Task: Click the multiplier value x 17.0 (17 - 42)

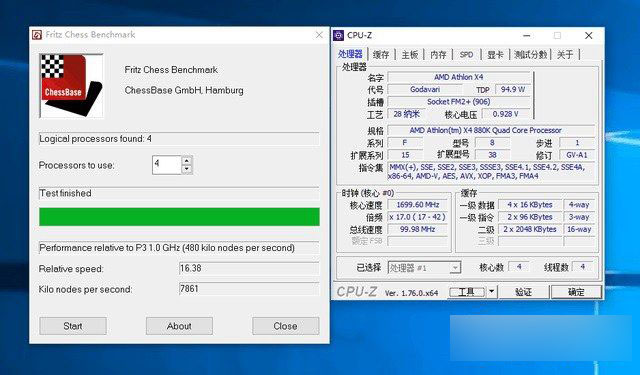Action: (418, 217)
